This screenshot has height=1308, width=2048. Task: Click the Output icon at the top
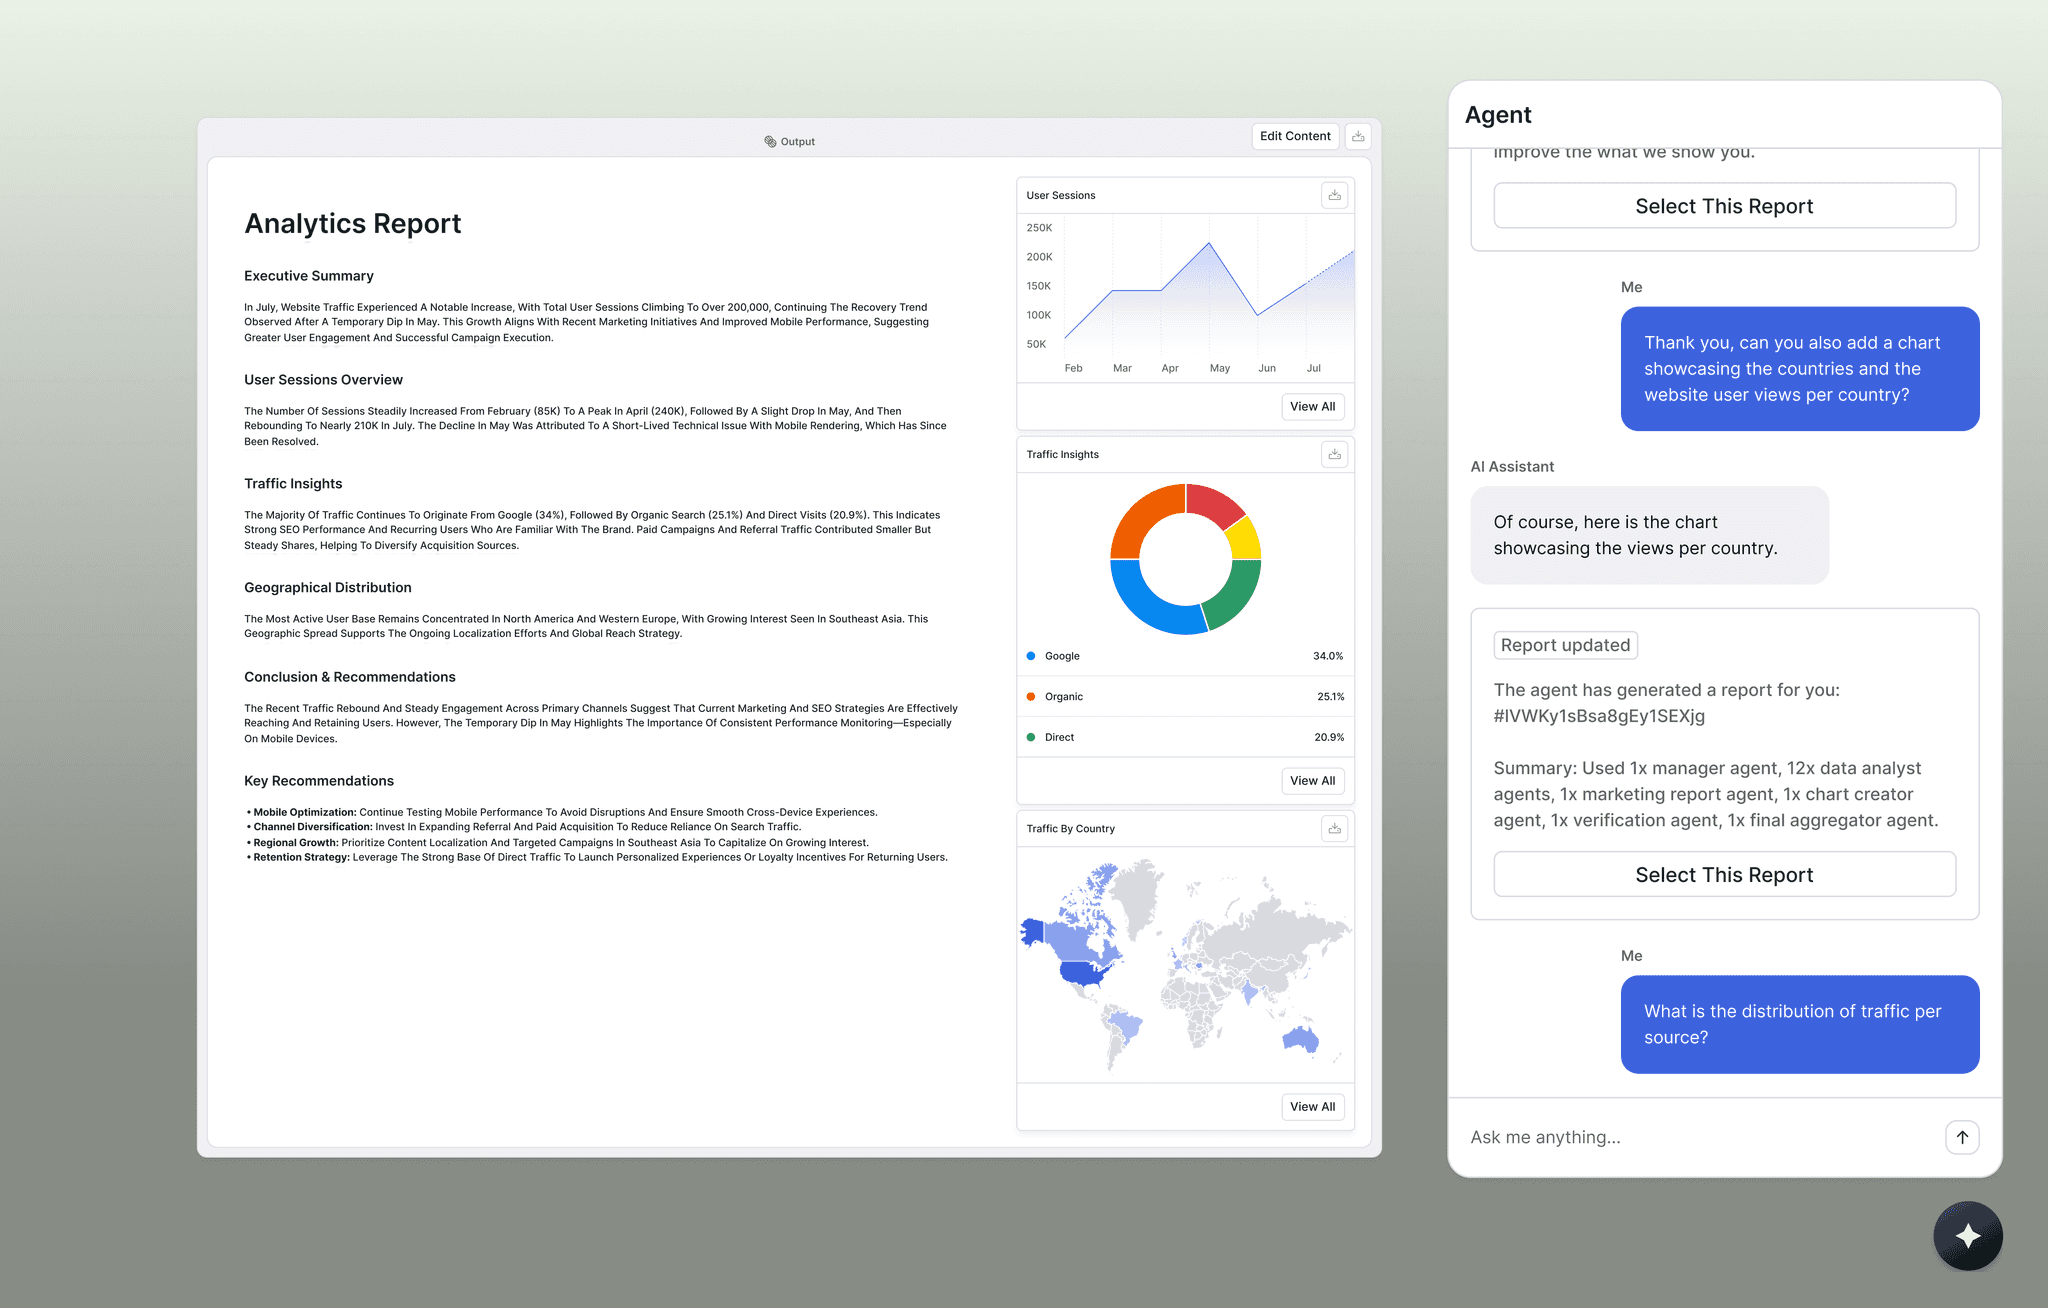click(769, 141)
